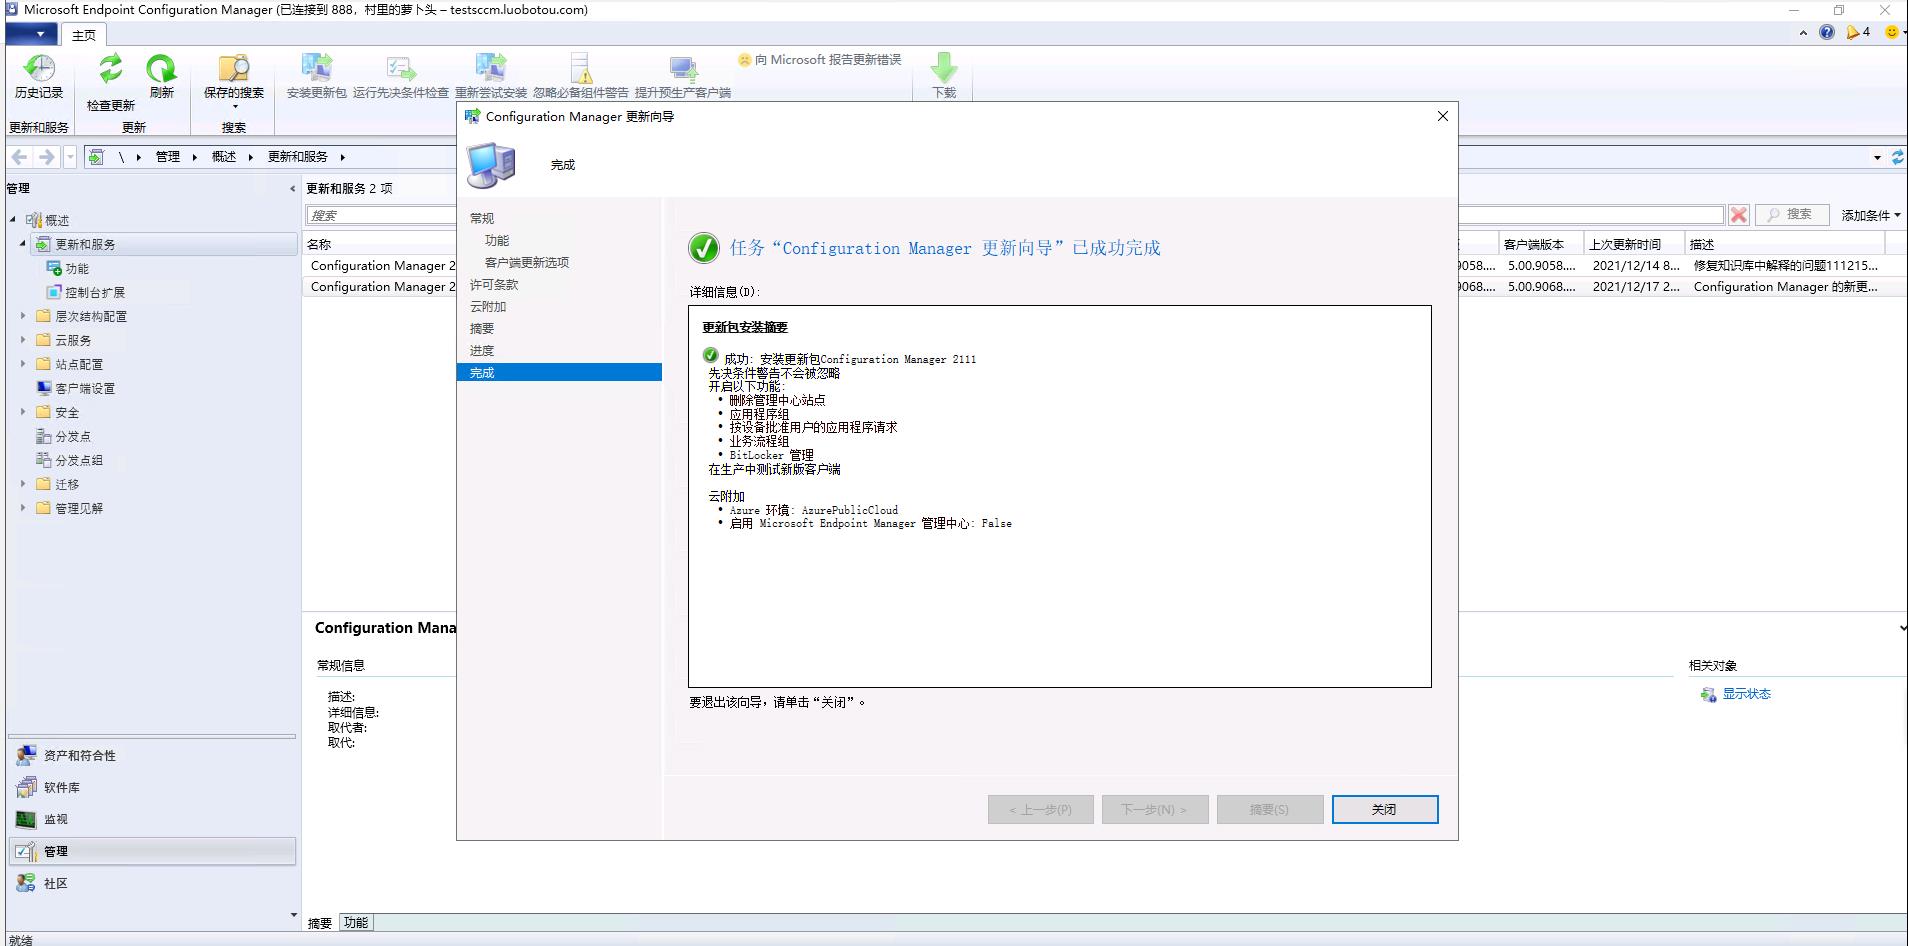Click Report update error to Microsoft
The height and width of the screenshot is (946, 1908).
tap(820, 60)
